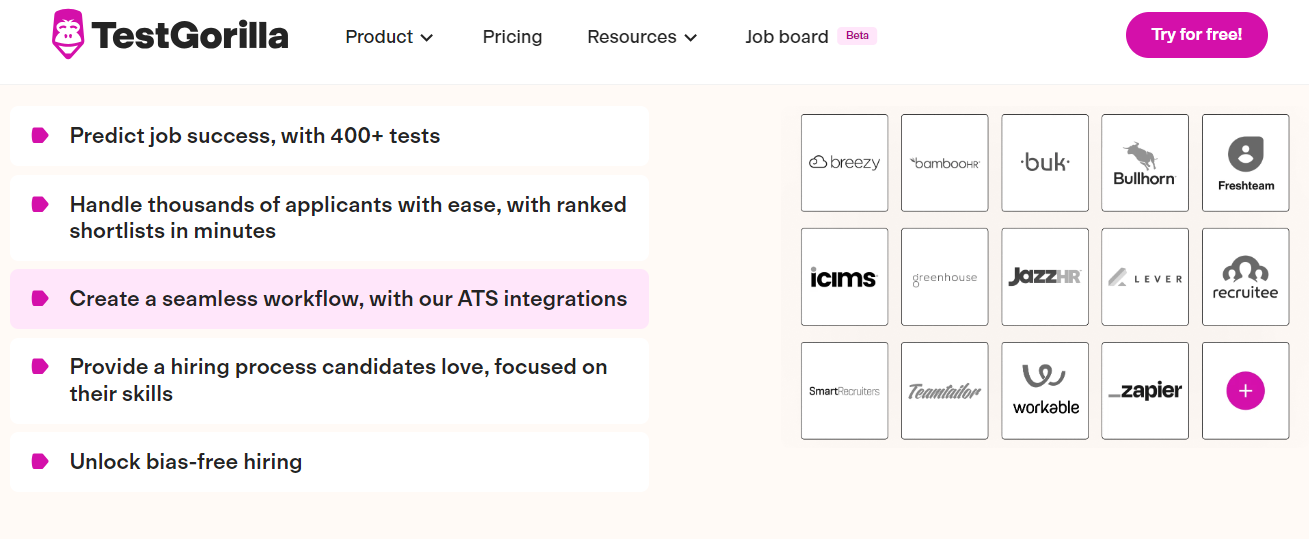The width and height of the screenshot is (1309, 539).
Task: Go to the Pricing page
Action: point(512,37)
